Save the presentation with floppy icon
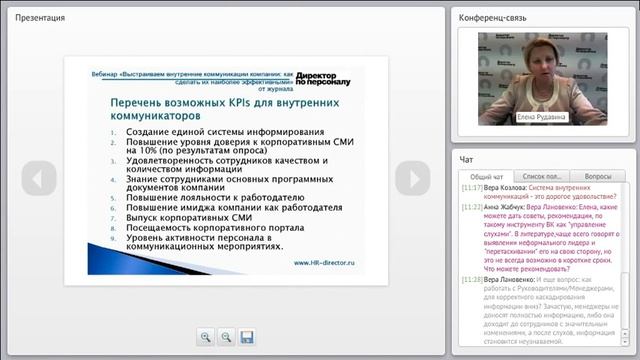This screenshot has height=360, width=640. click(247, 337)
